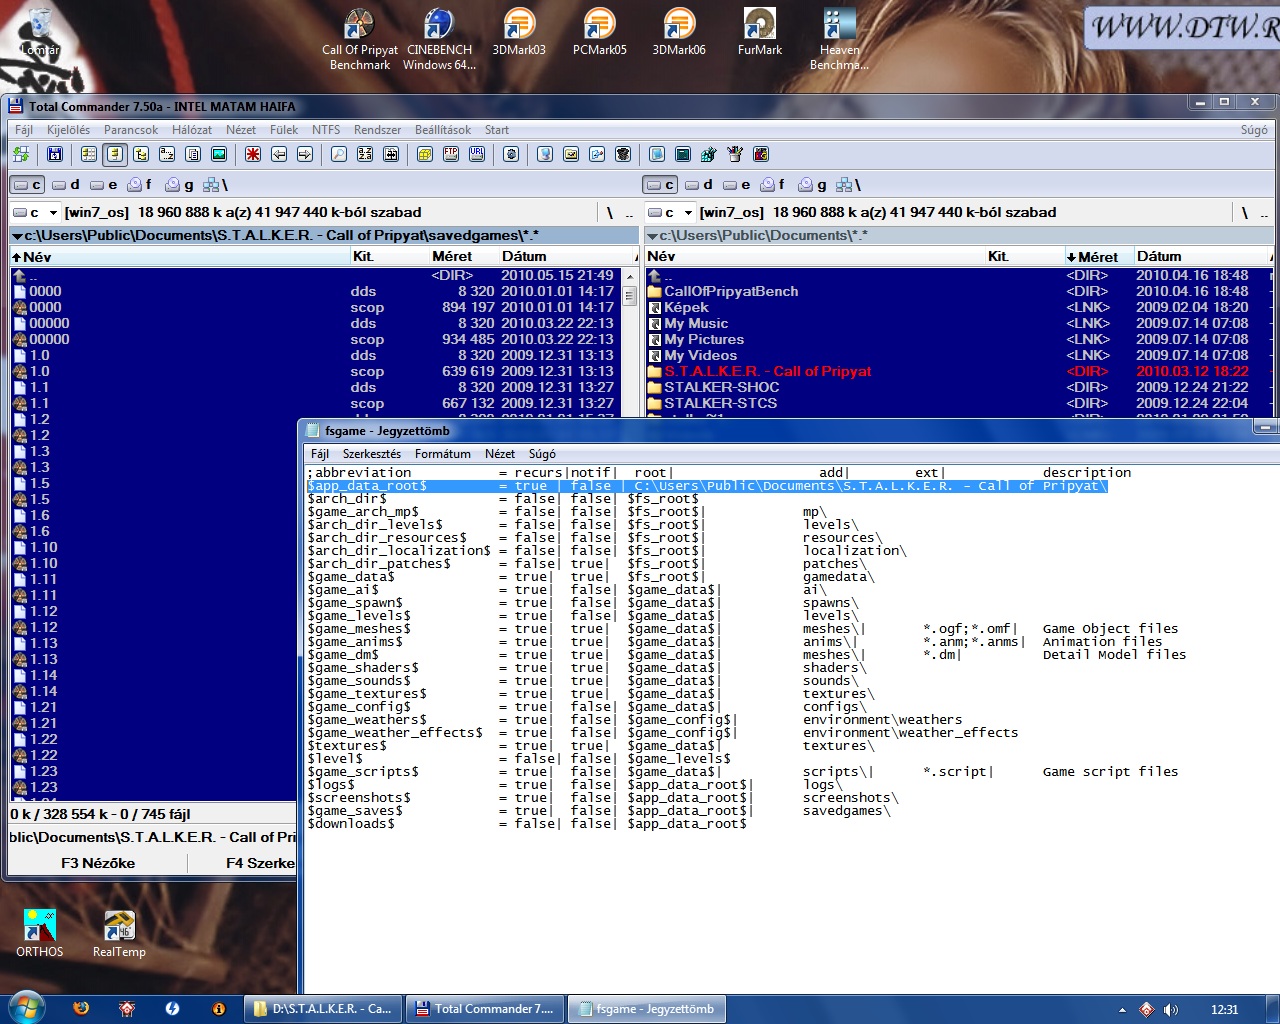Click the refresh panel toolbar icon
1280x1024 pixels.
[21, 154]
